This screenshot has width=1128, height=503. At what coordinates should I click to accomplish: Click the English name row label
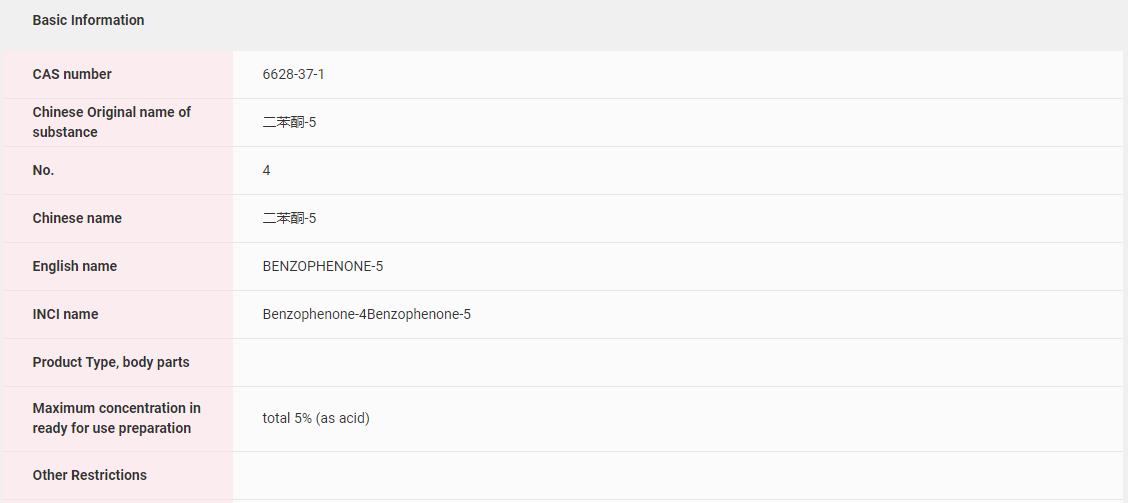[74, 266]
